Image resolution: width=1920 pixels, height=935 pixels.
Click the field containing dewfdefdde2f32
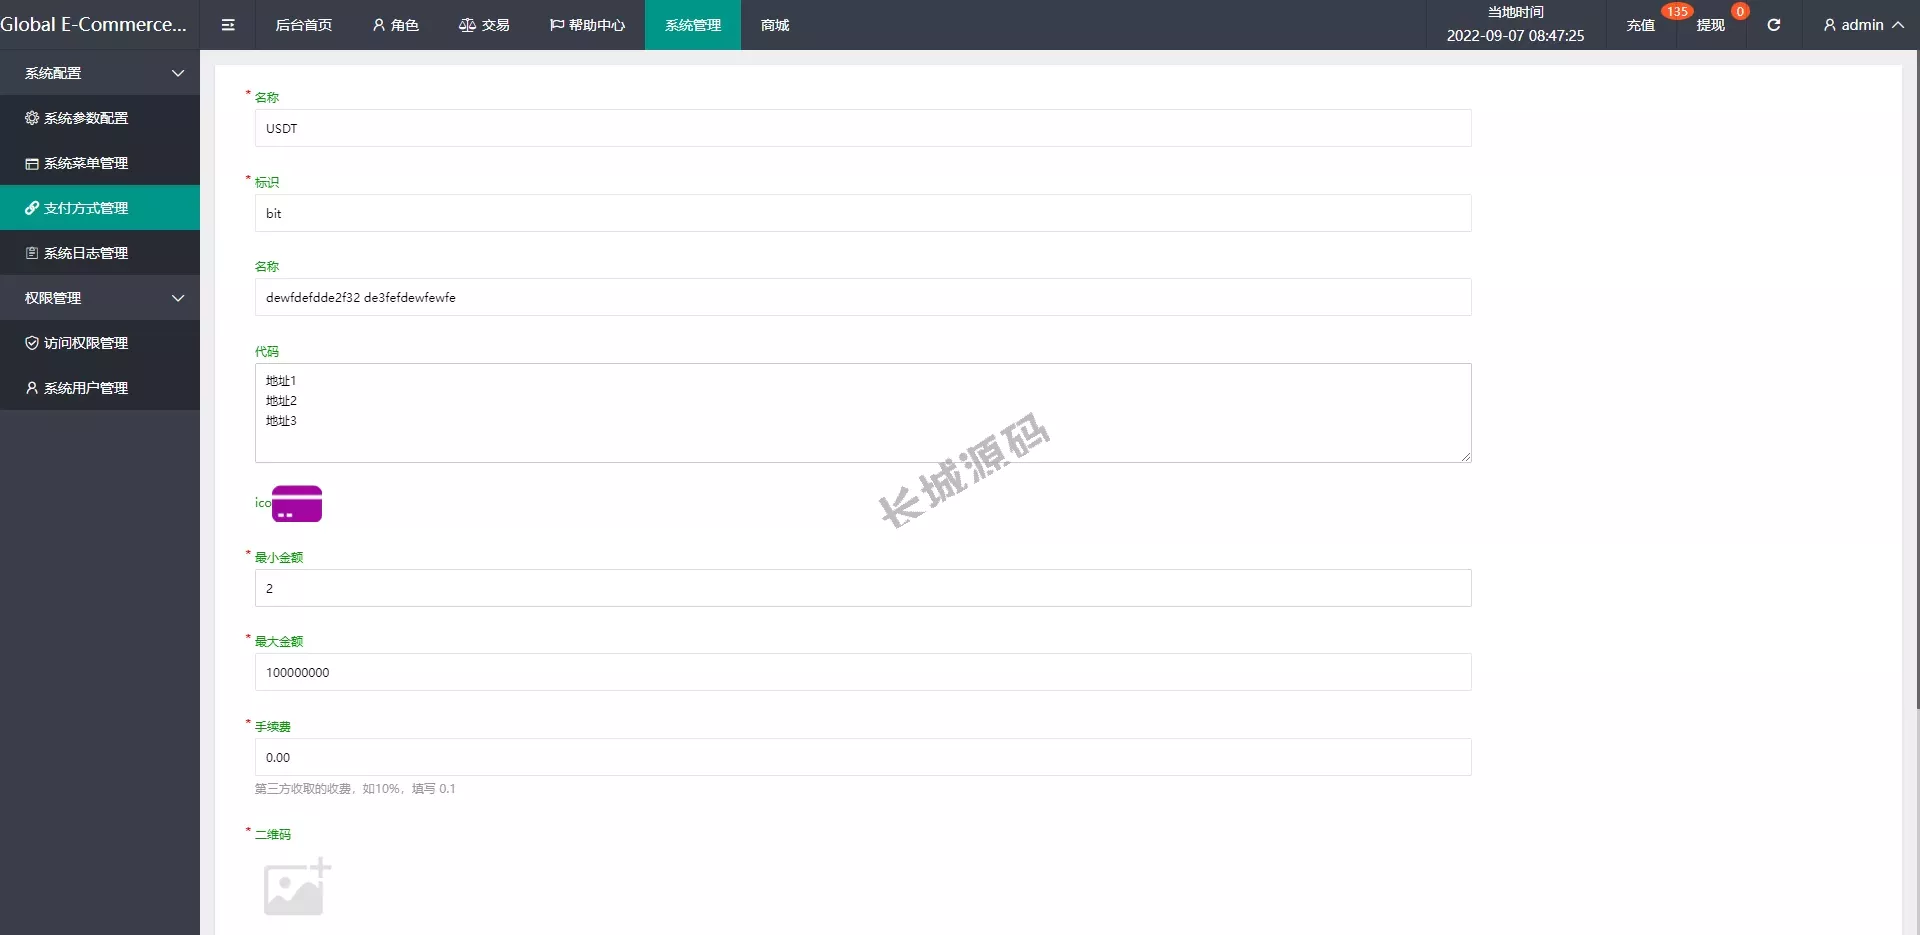(x=863, y=297)
